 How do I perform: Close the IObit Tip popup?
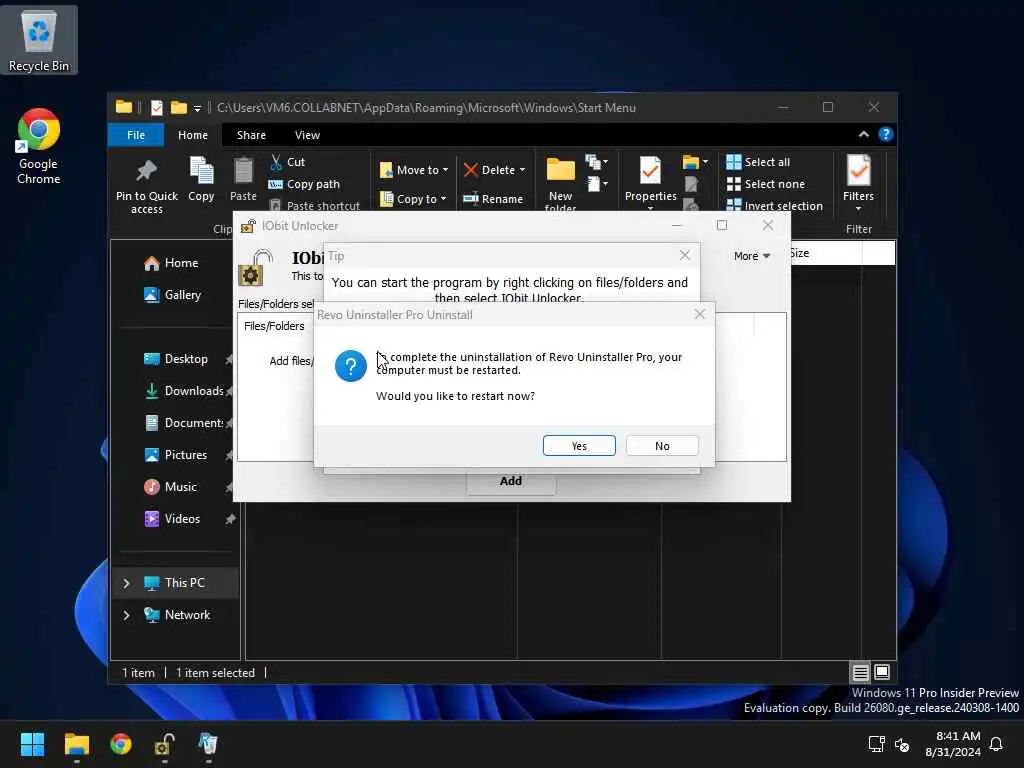[684, 255]
